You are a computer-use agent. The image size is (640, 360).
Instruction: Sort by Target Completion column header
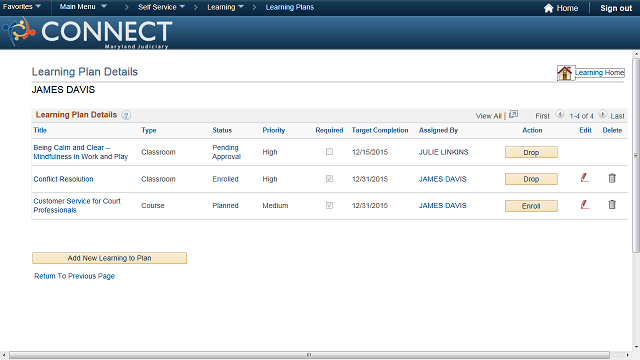tap(380, 130)
